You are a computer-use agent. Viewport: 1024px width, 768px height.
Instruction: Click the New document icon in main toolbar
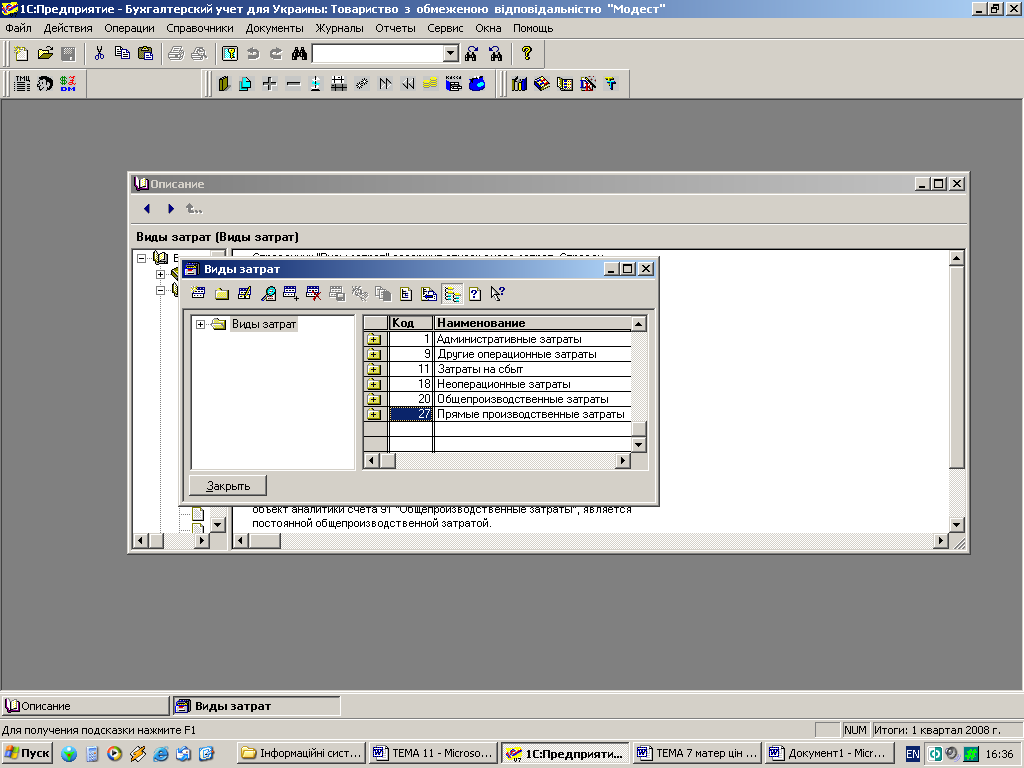click(22, 54)
